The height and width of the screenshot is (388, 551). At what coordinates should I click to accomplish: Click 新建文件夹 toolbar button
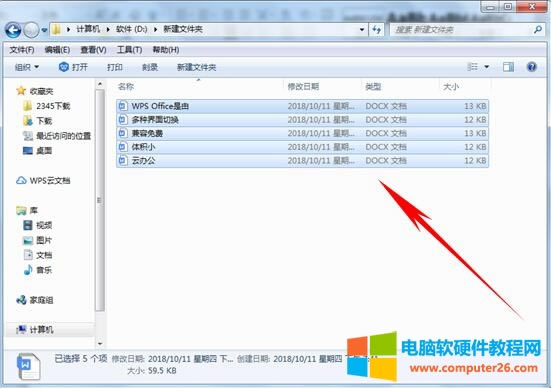[196, 67]
